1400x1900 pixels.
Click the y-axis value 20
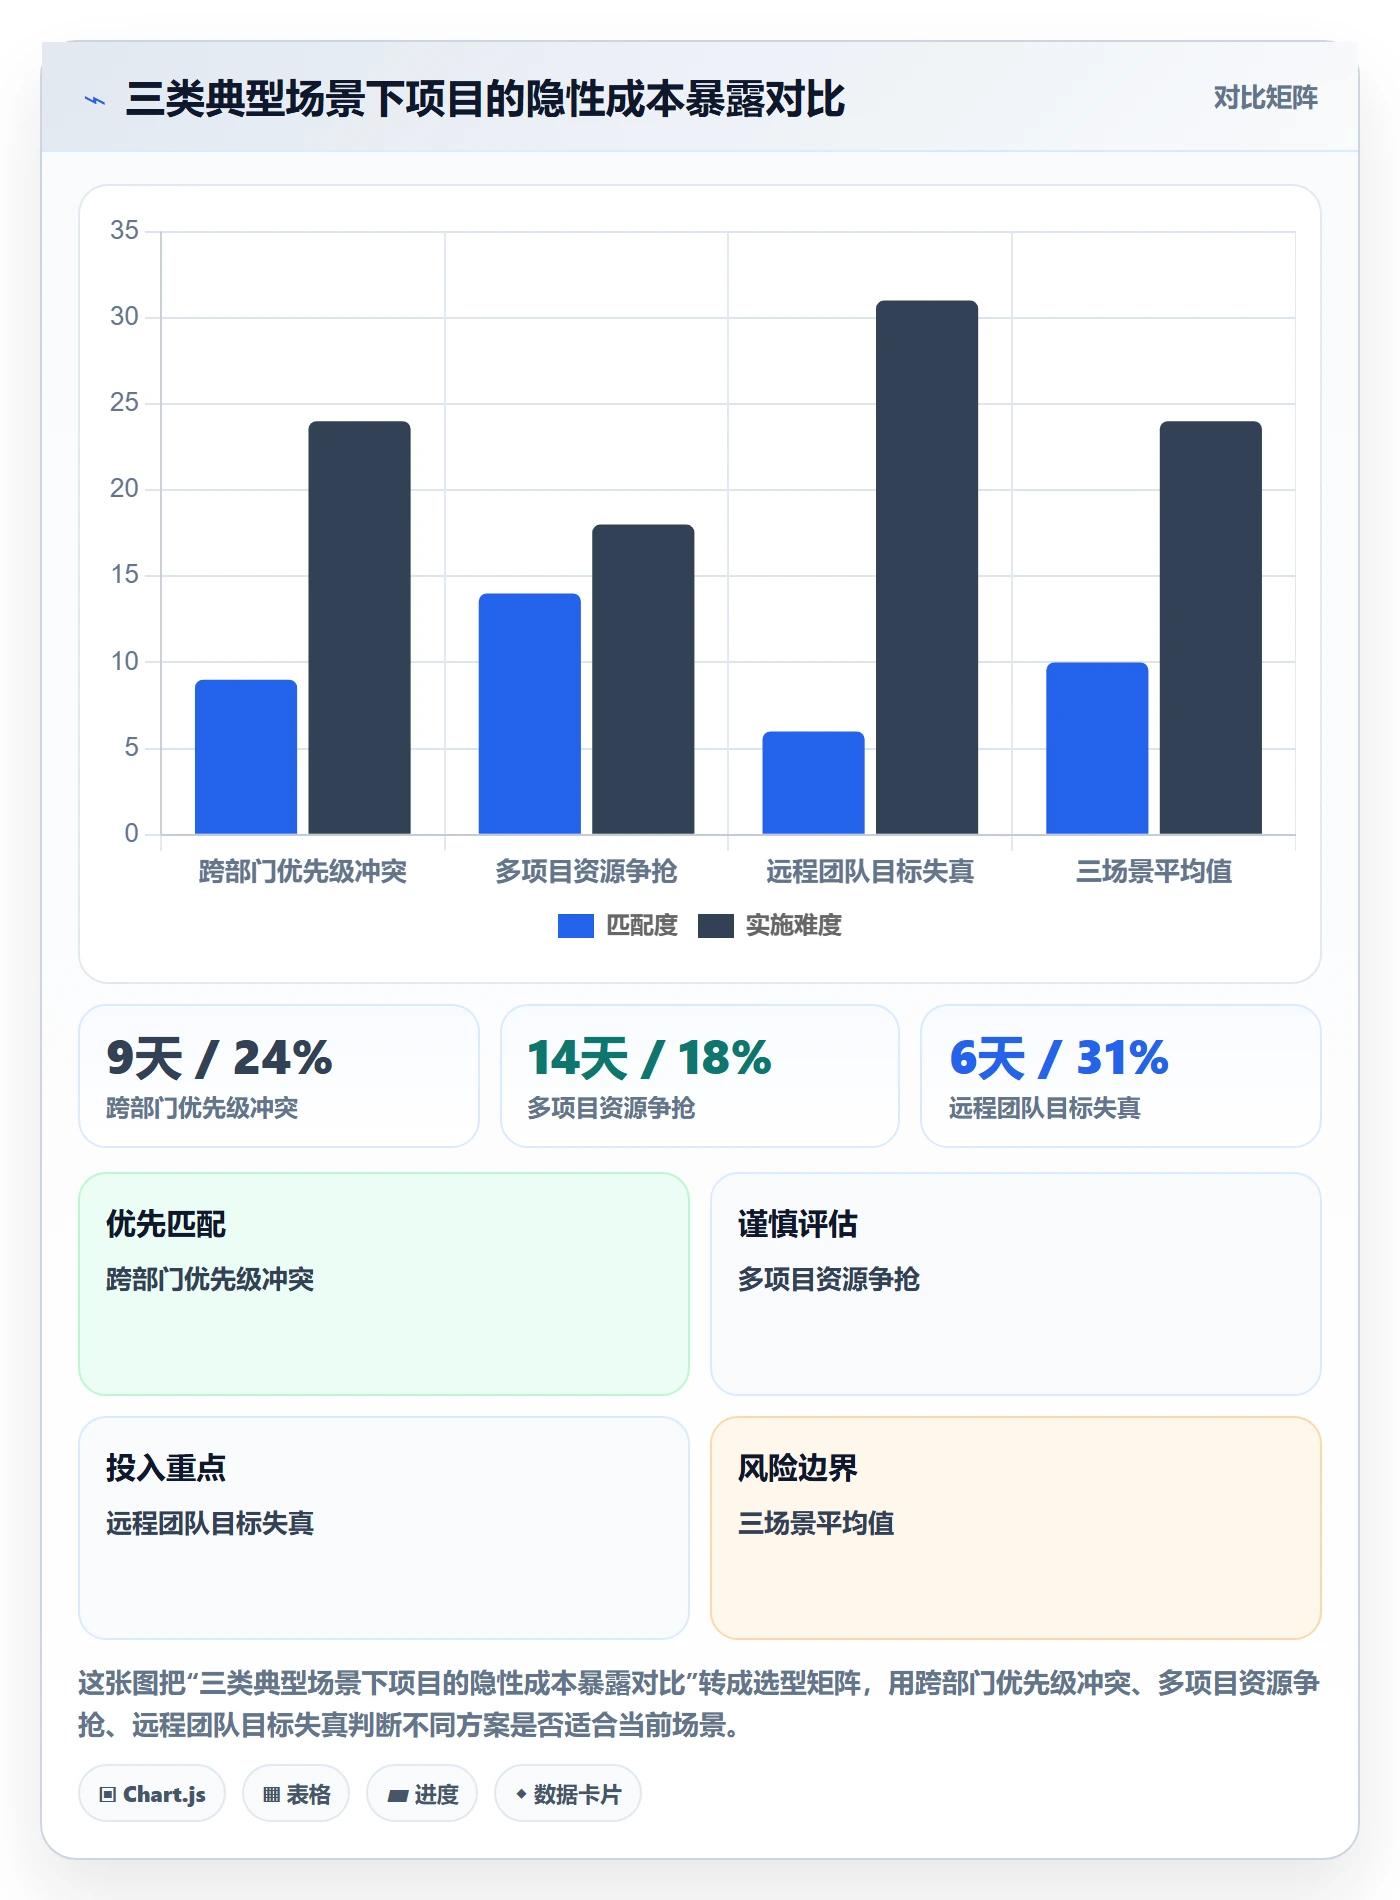[x=125, y=489]
